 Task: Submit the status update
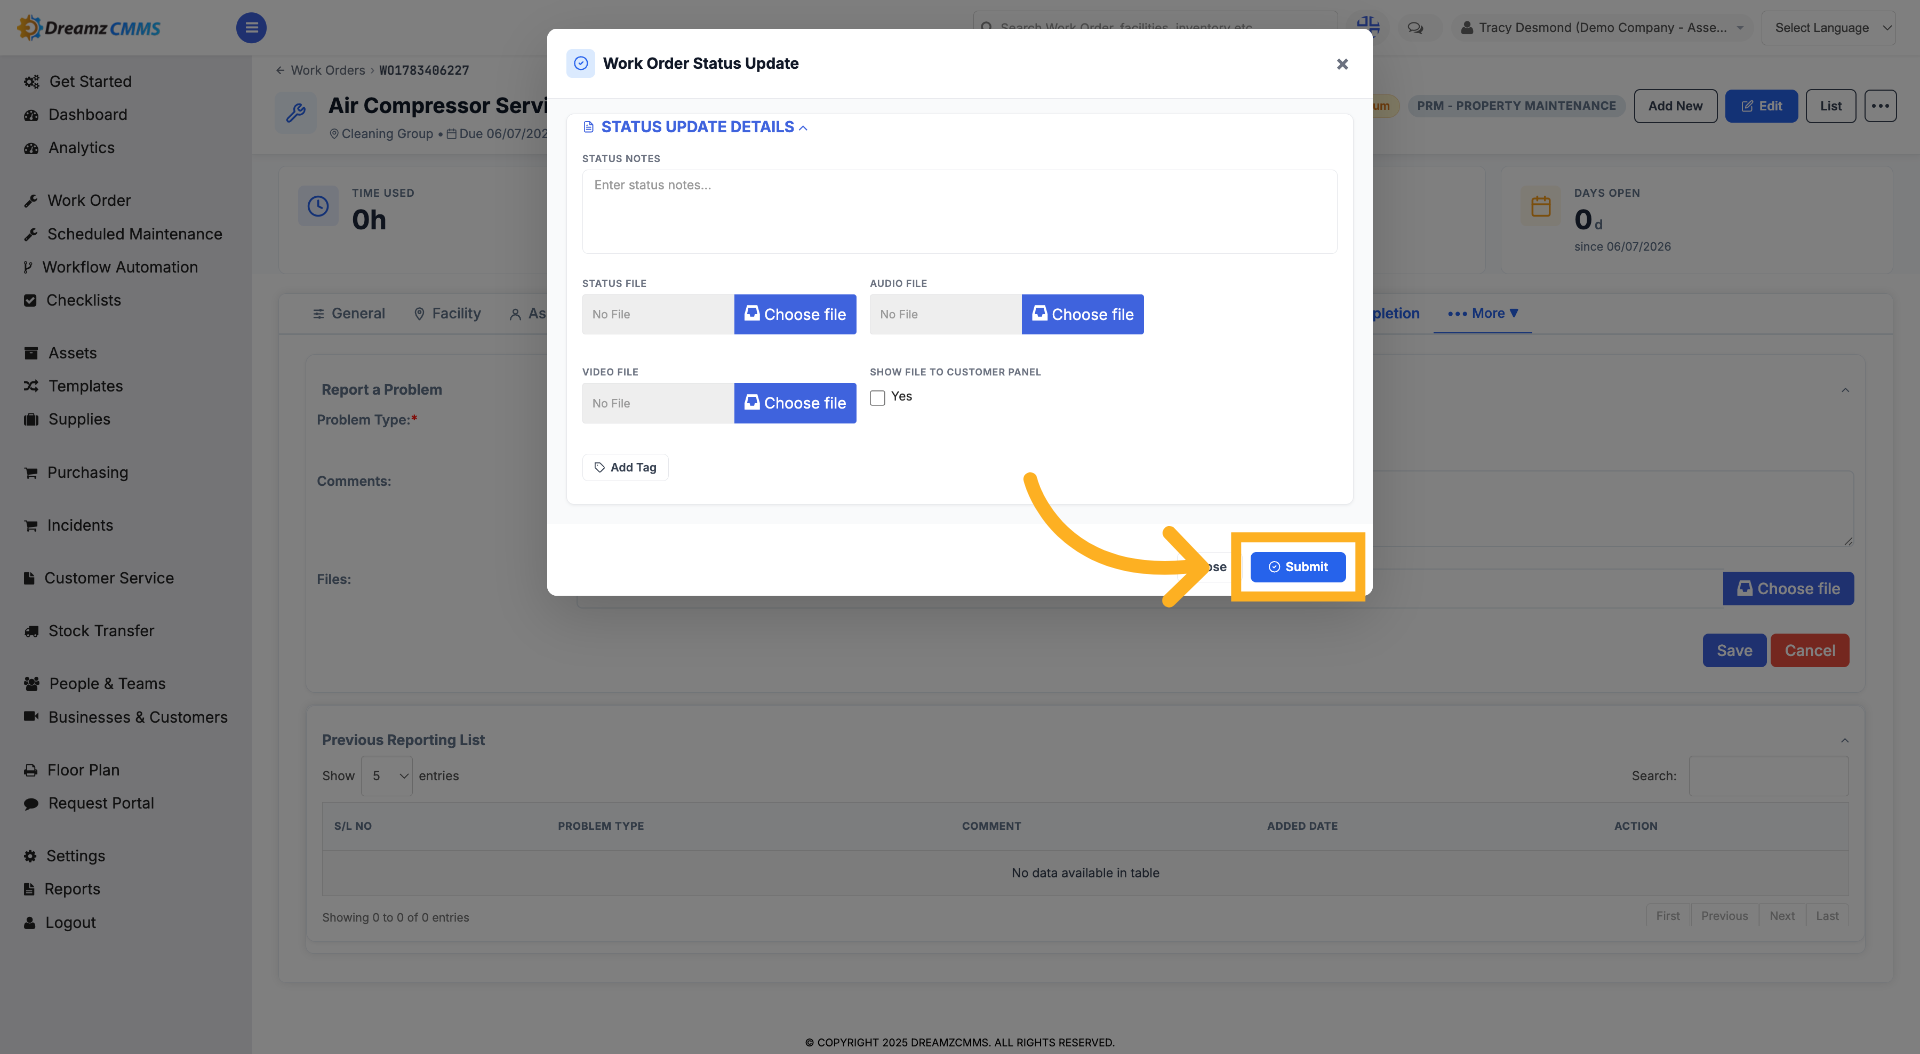[x=1298, y=567]
